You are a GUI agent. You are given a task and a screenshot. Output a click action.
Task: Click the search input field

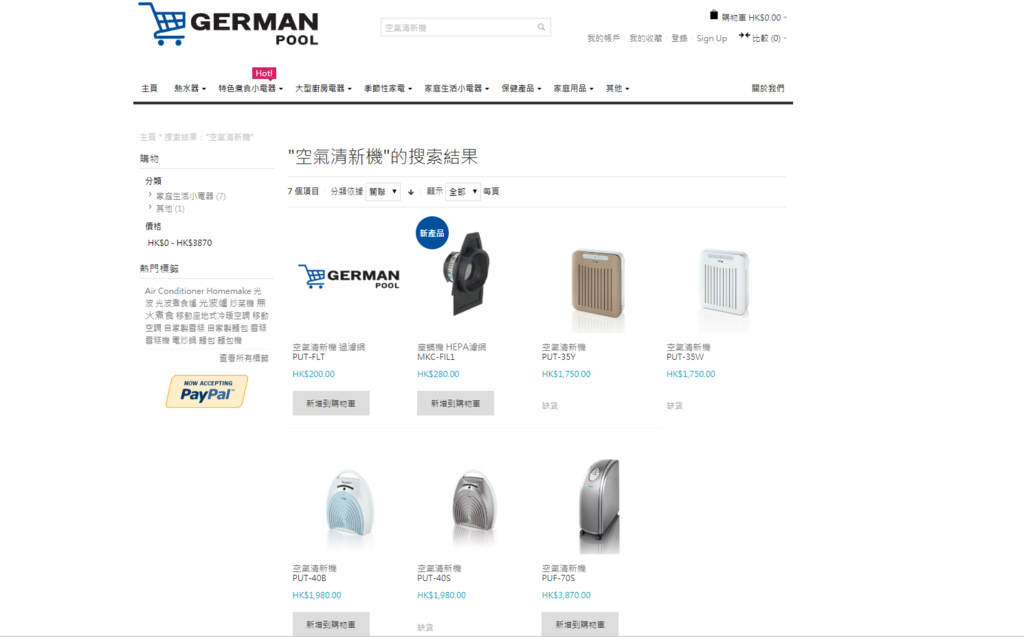(x=458, y=27)
